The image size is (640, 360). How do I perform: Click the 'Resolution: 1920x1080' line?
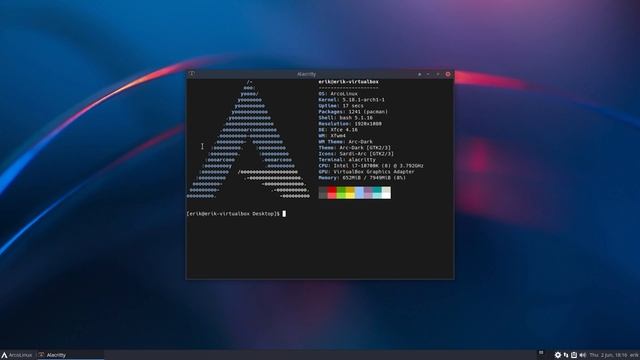click(350, 124)
